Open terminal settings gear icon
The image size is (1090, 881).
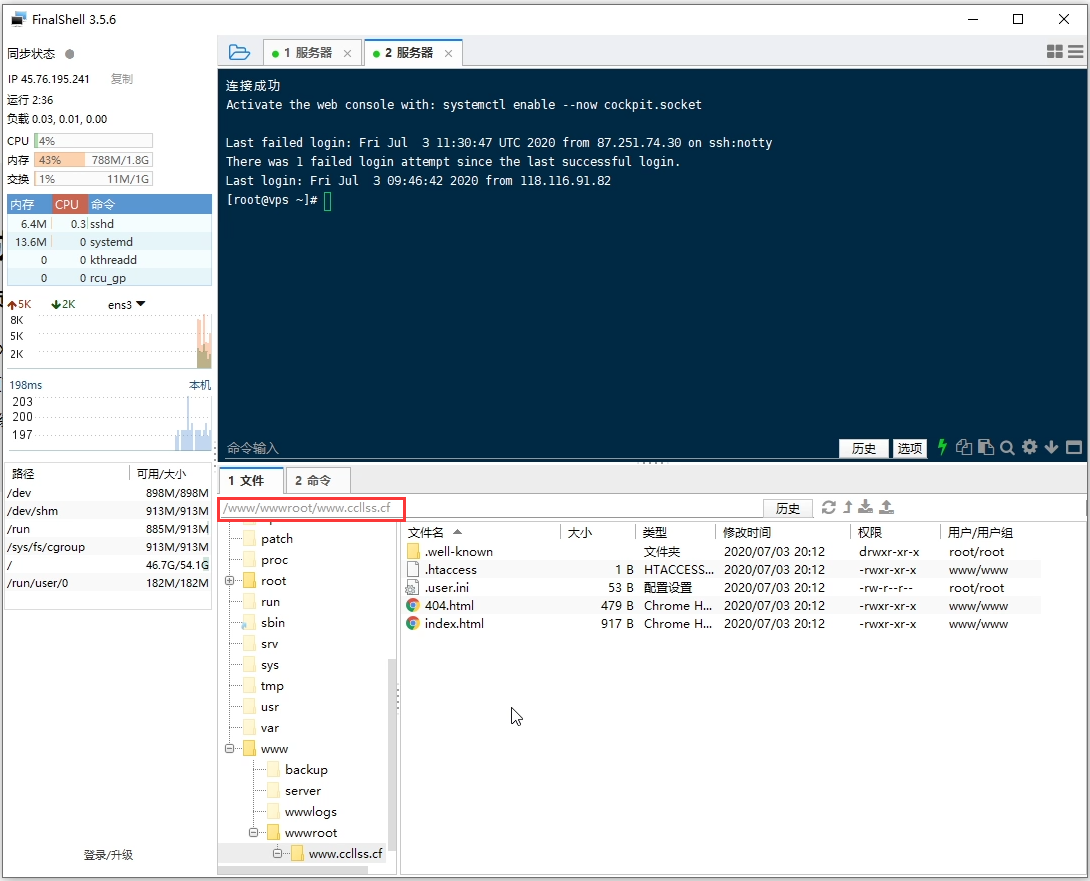pyautogui.click(x=1029, y=448)
